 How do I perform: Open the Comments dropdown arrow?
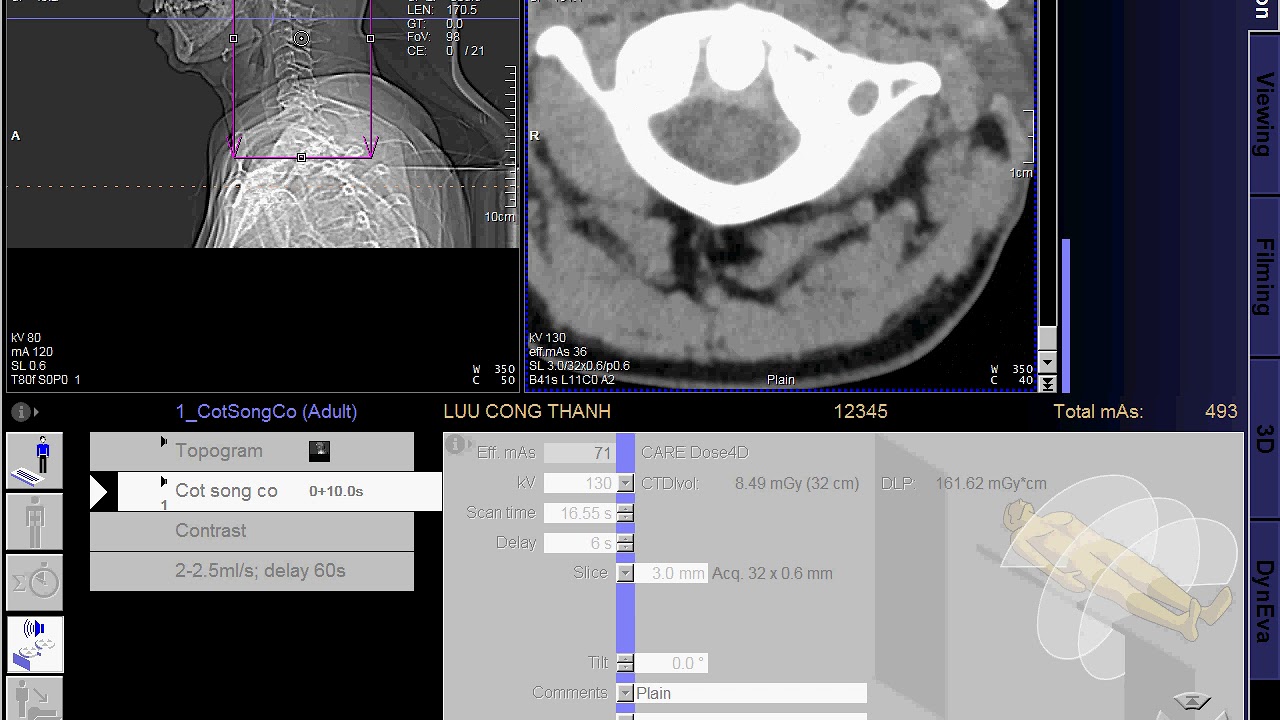click(625, 693)
